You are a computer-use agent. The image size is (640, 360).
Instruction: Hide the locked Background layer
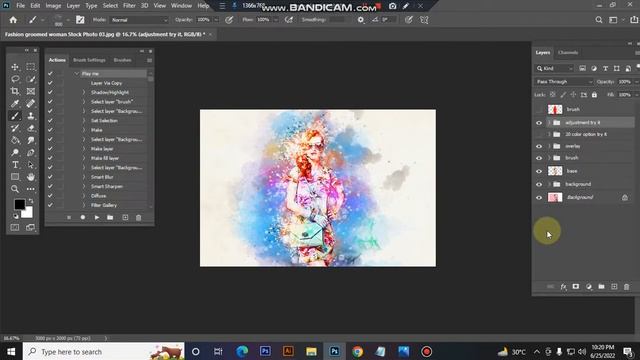click(x=539, y=198)
